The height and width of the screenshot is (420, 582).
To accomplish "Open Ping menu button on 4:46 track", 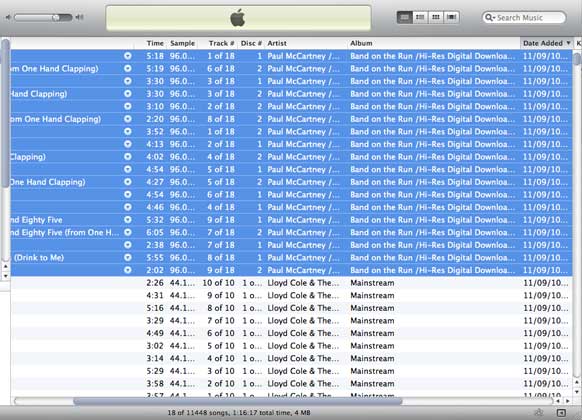I will [x=128, y=207].
